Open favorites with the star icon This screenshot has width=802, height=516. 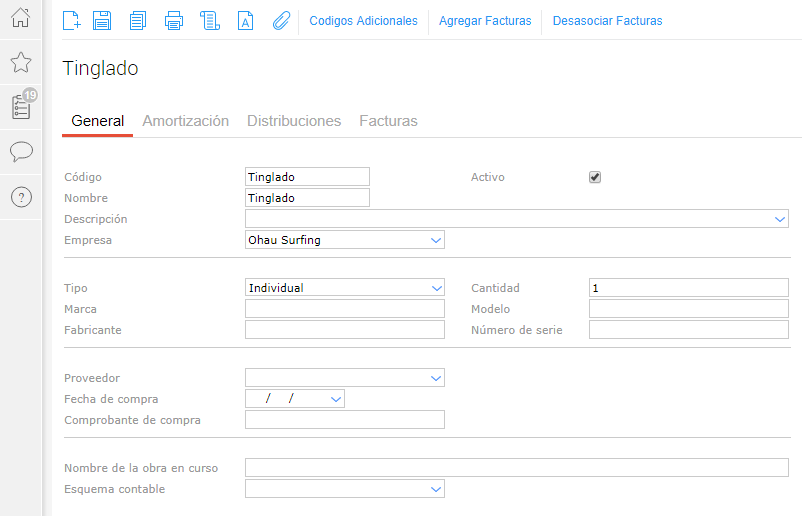point(21,63)
